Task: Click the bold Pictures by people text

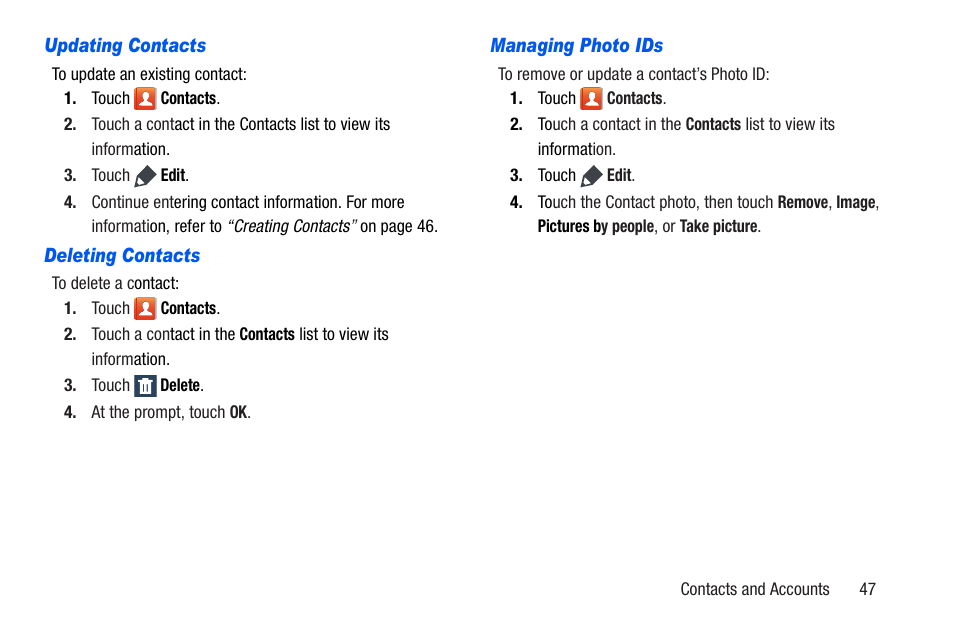Action: click(596, 226)
